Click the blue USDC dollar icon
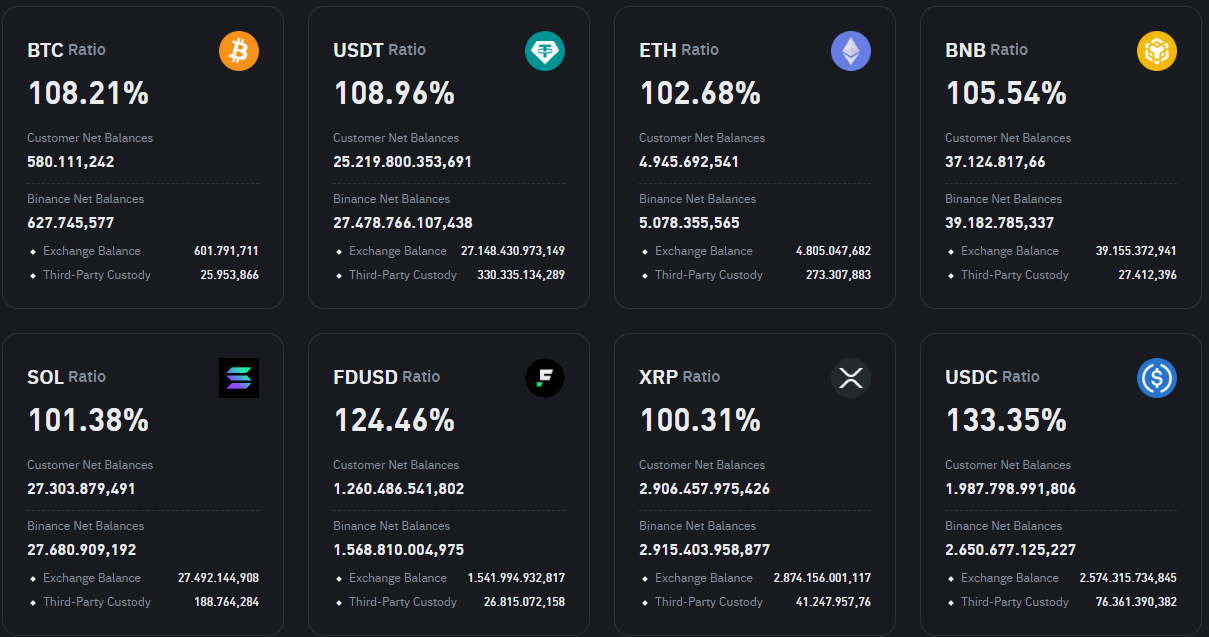Image resolution: width=1209 pixels, height=637 pixels. pos(1157,378)
